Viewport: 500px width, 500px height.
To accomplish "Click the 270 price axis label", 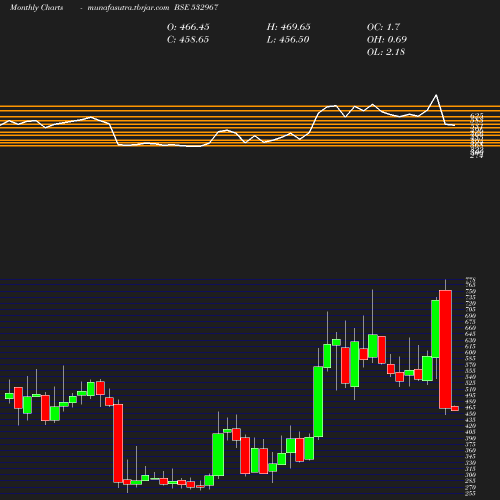I will click(x=470, y=487).
